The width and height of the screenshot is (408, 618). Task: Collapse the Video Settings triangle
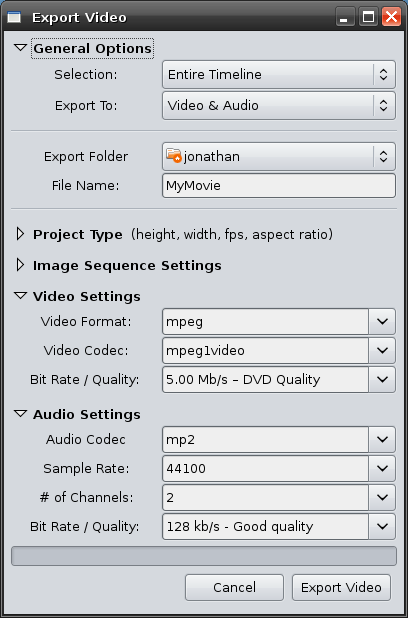pos(20,296)
